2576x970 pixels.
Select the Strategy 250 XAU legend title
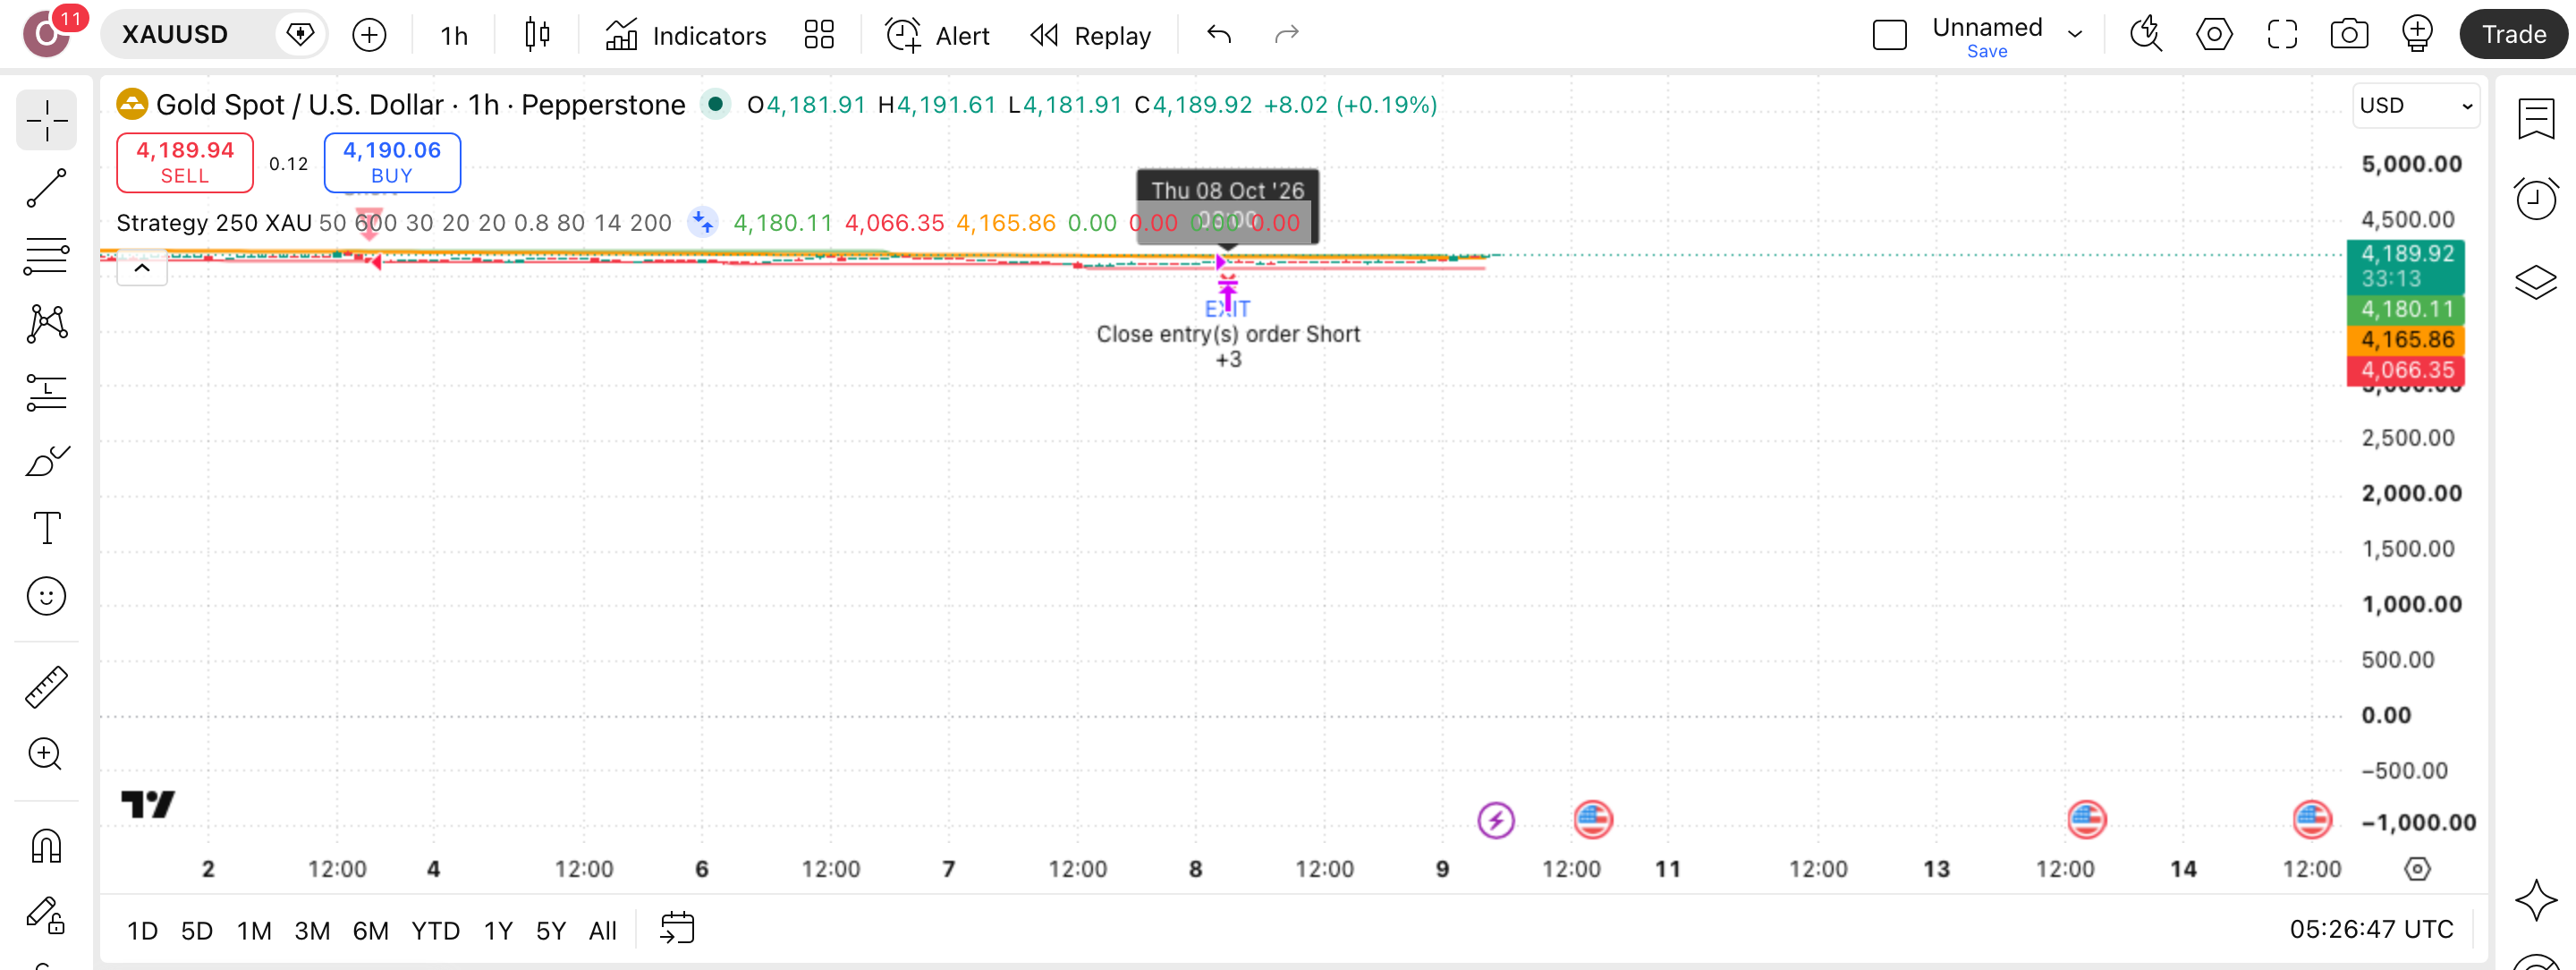(214, 223)
